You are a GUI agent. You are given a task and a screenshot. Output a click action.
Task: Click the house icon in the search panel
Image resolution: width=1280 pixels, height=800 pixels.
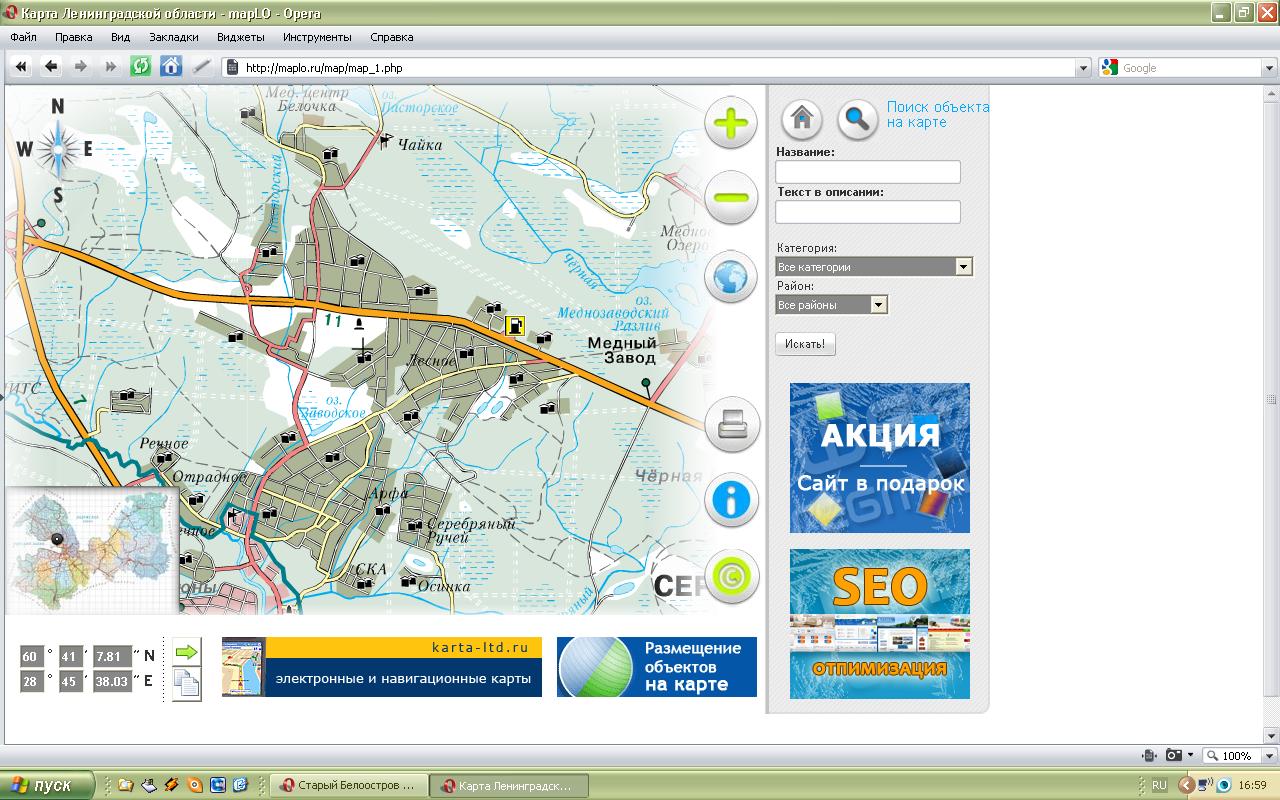pos(801,119)
